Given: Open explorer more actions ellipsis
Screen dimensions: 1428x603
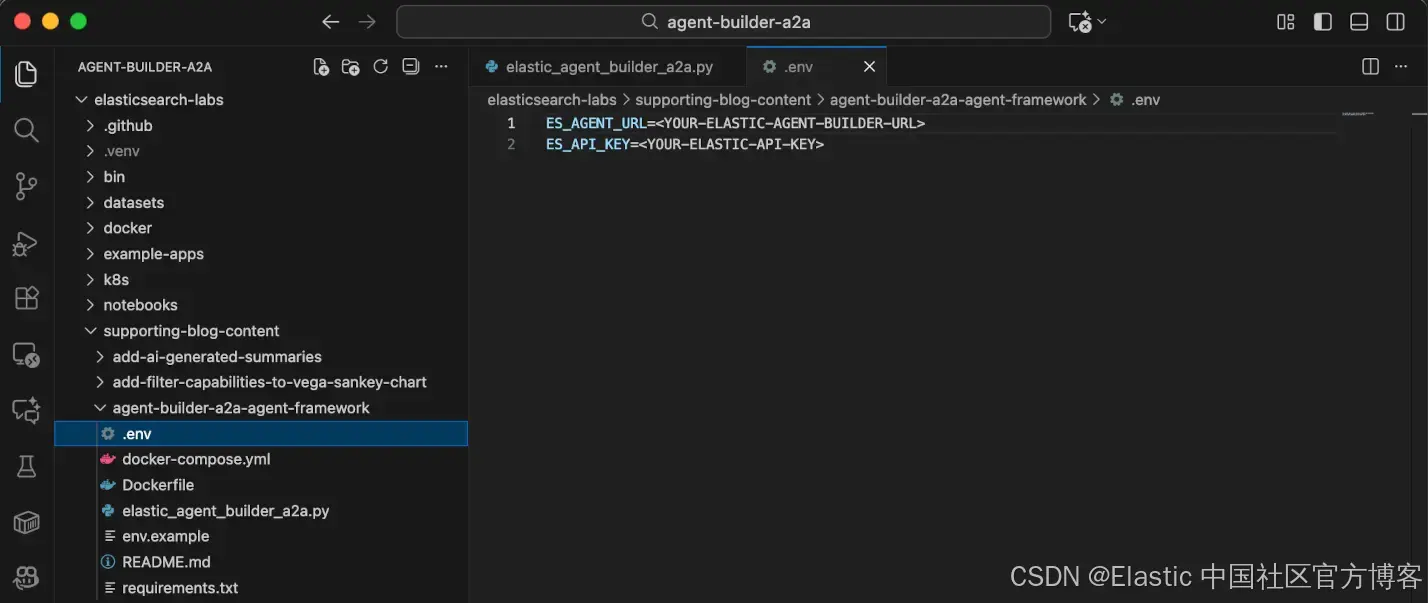Looking at the screenshot, I should (x=441, y=67).
